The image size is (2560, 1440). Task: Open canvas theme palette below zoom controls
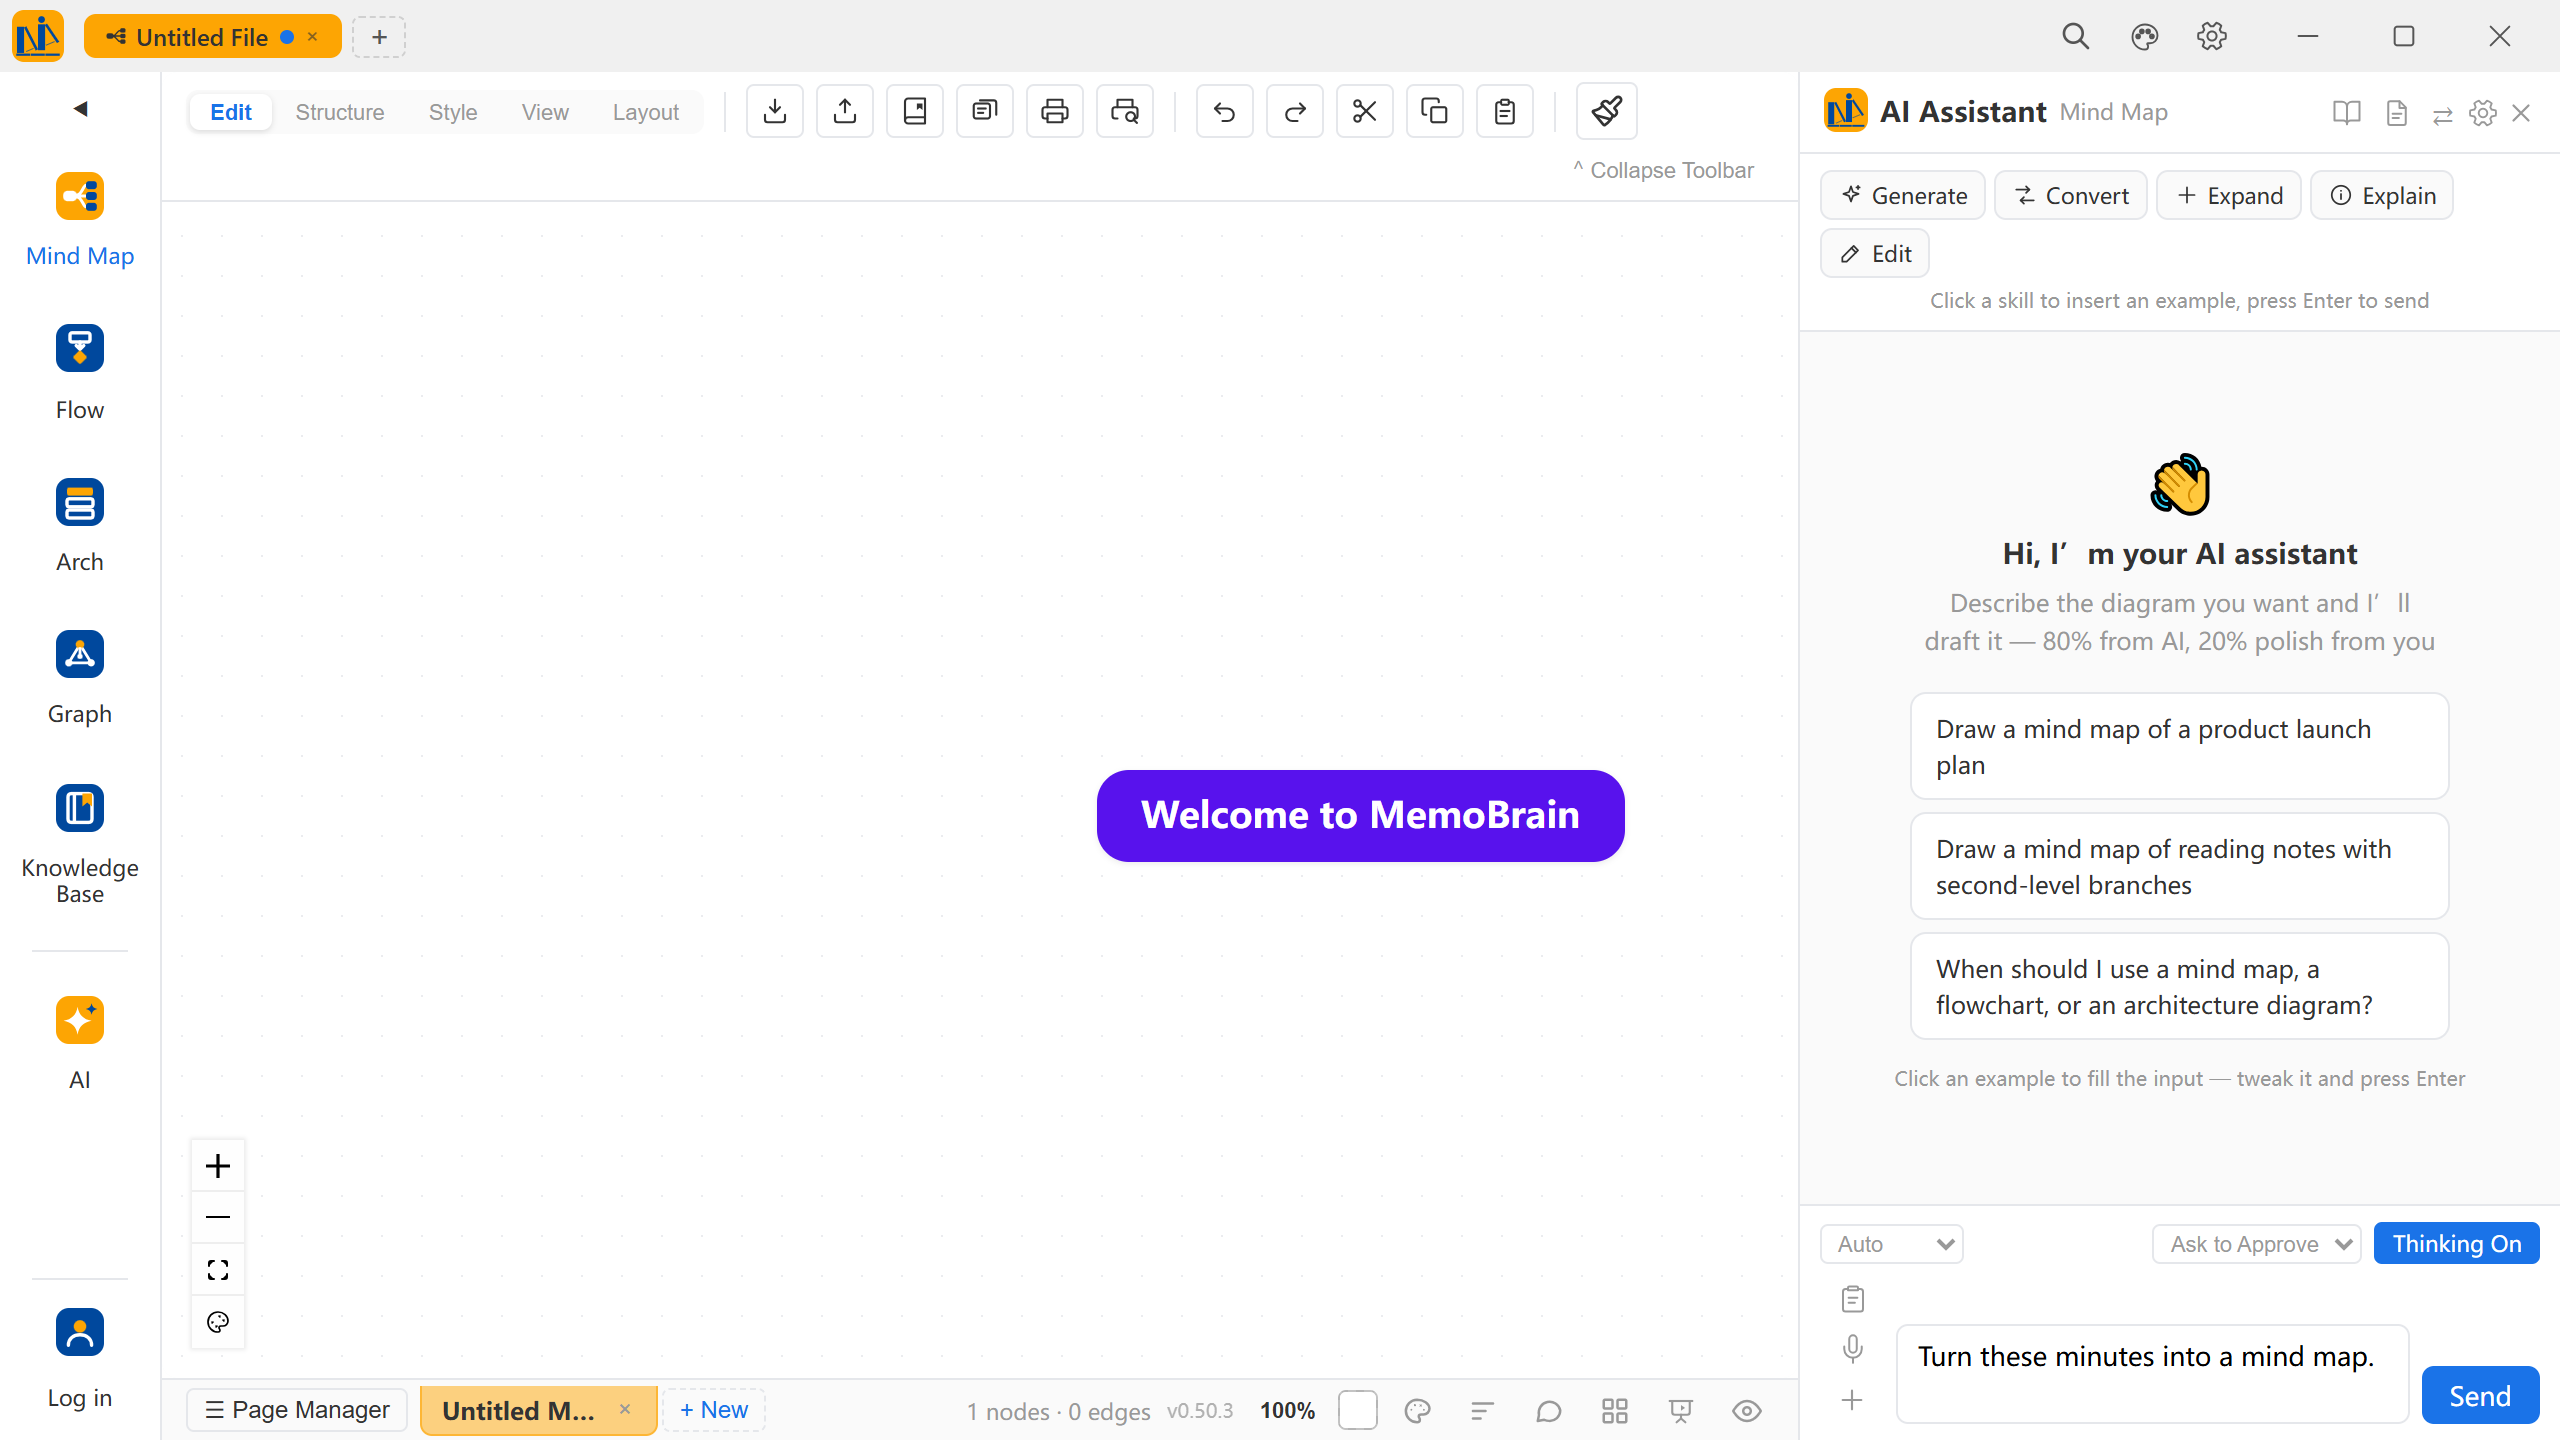click(x=218, y=1322)
